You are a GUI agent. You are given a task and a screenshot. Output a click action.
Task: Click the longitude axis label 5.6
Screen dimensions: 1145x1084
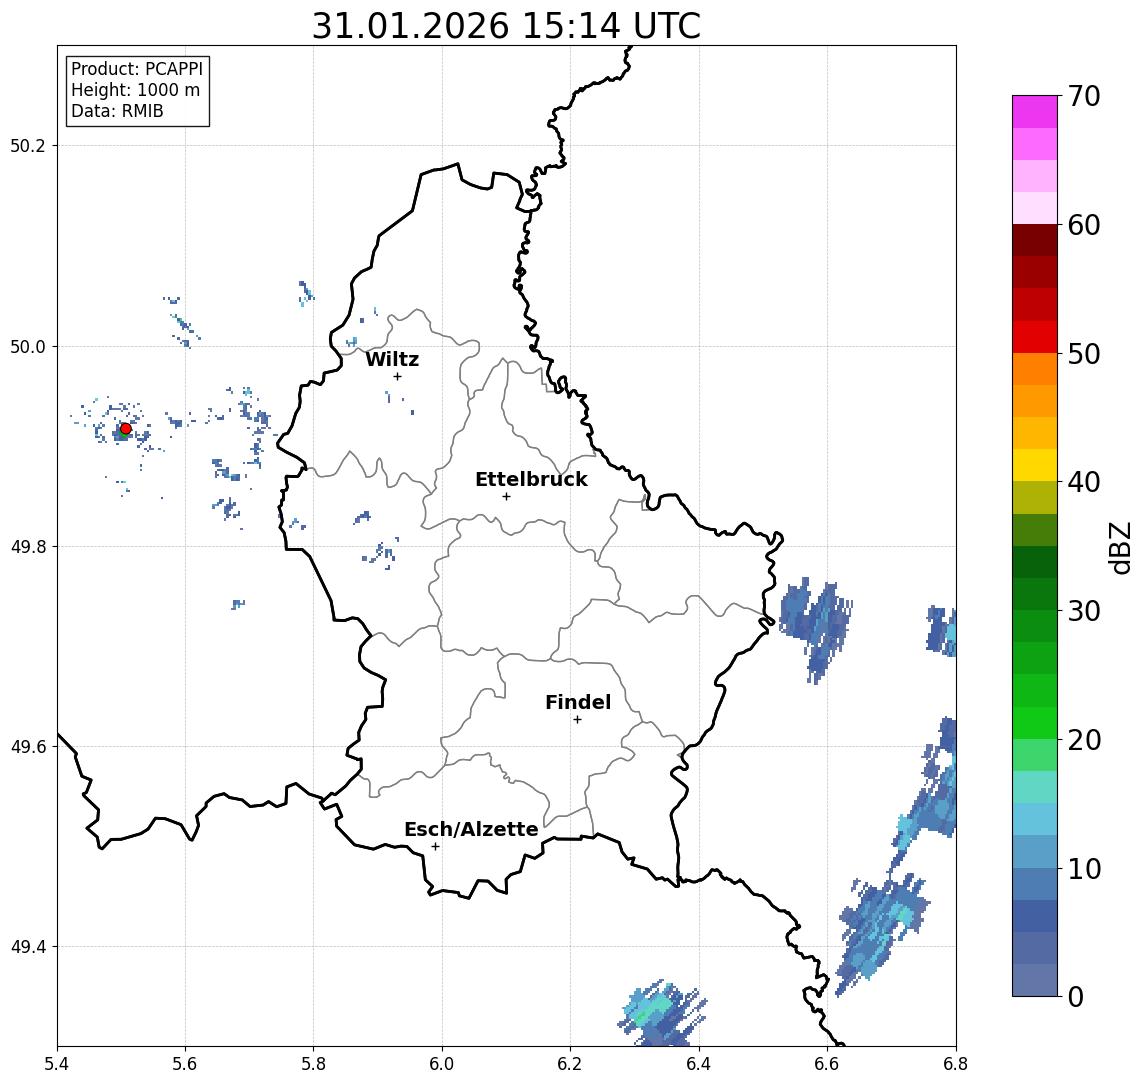[185, 1064]
